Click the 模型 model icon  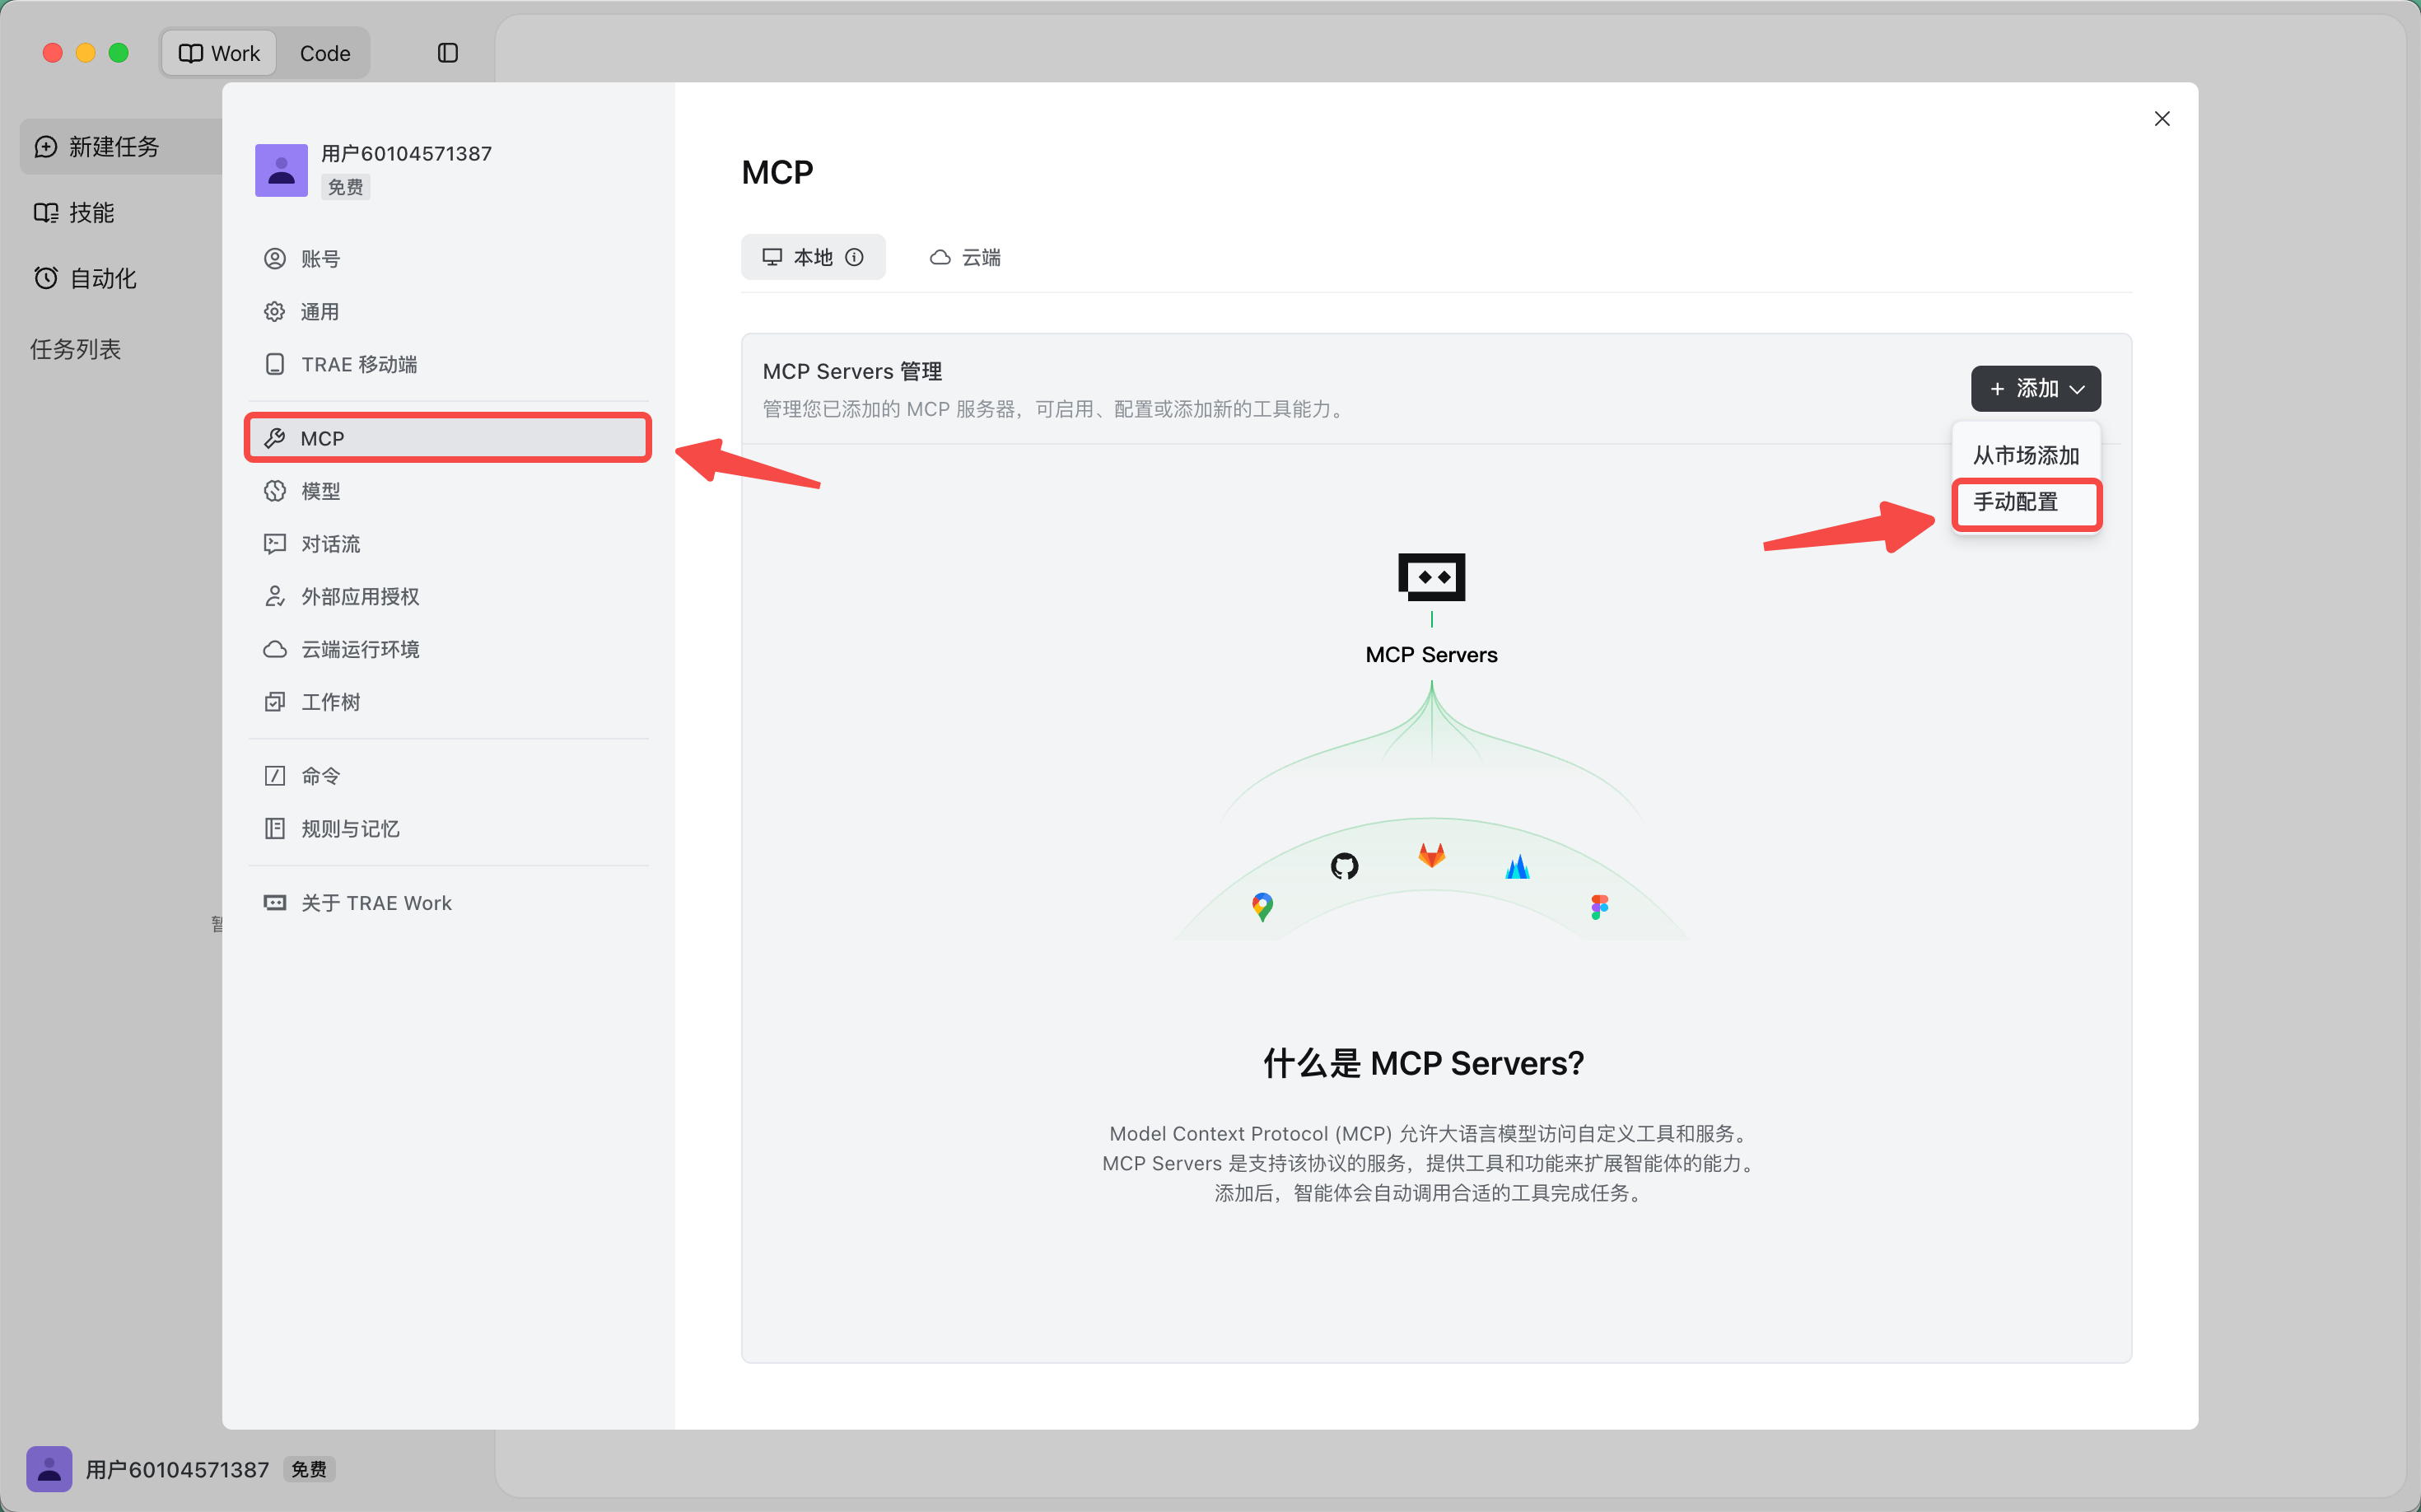coord(275,491)
